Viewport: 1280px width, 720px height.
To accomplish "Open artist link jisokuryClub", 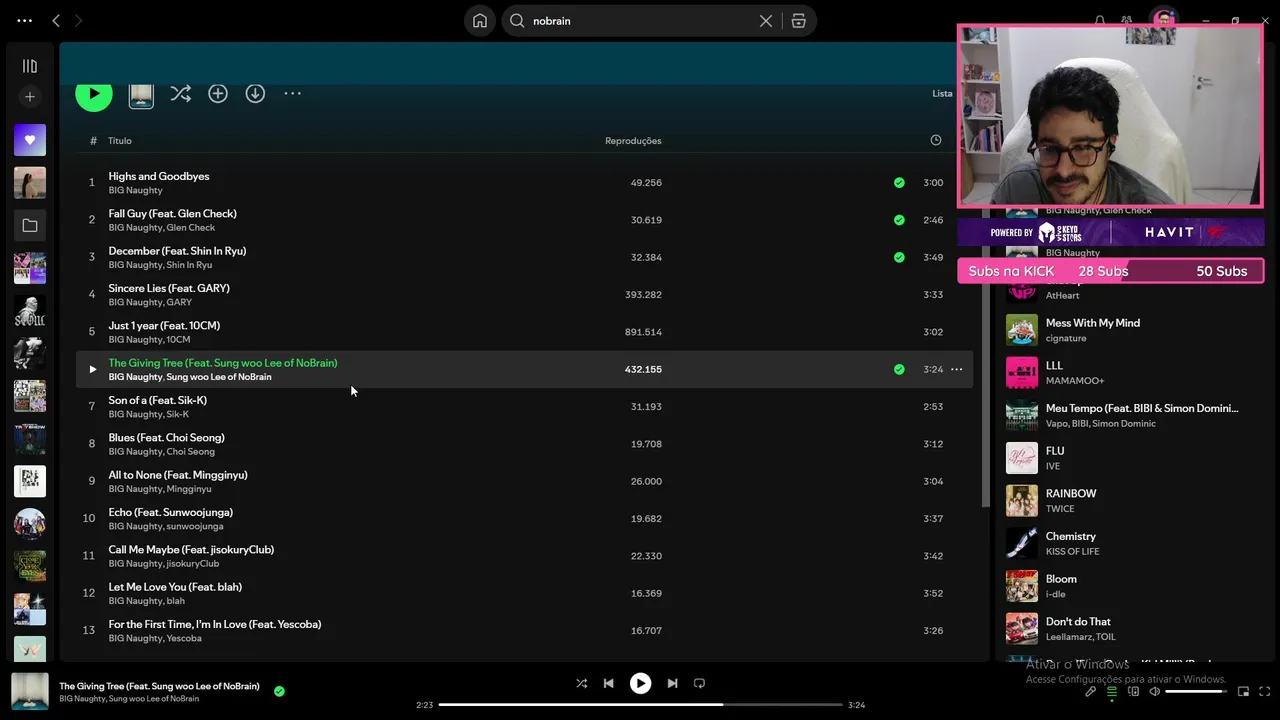I will pos(192,564).
